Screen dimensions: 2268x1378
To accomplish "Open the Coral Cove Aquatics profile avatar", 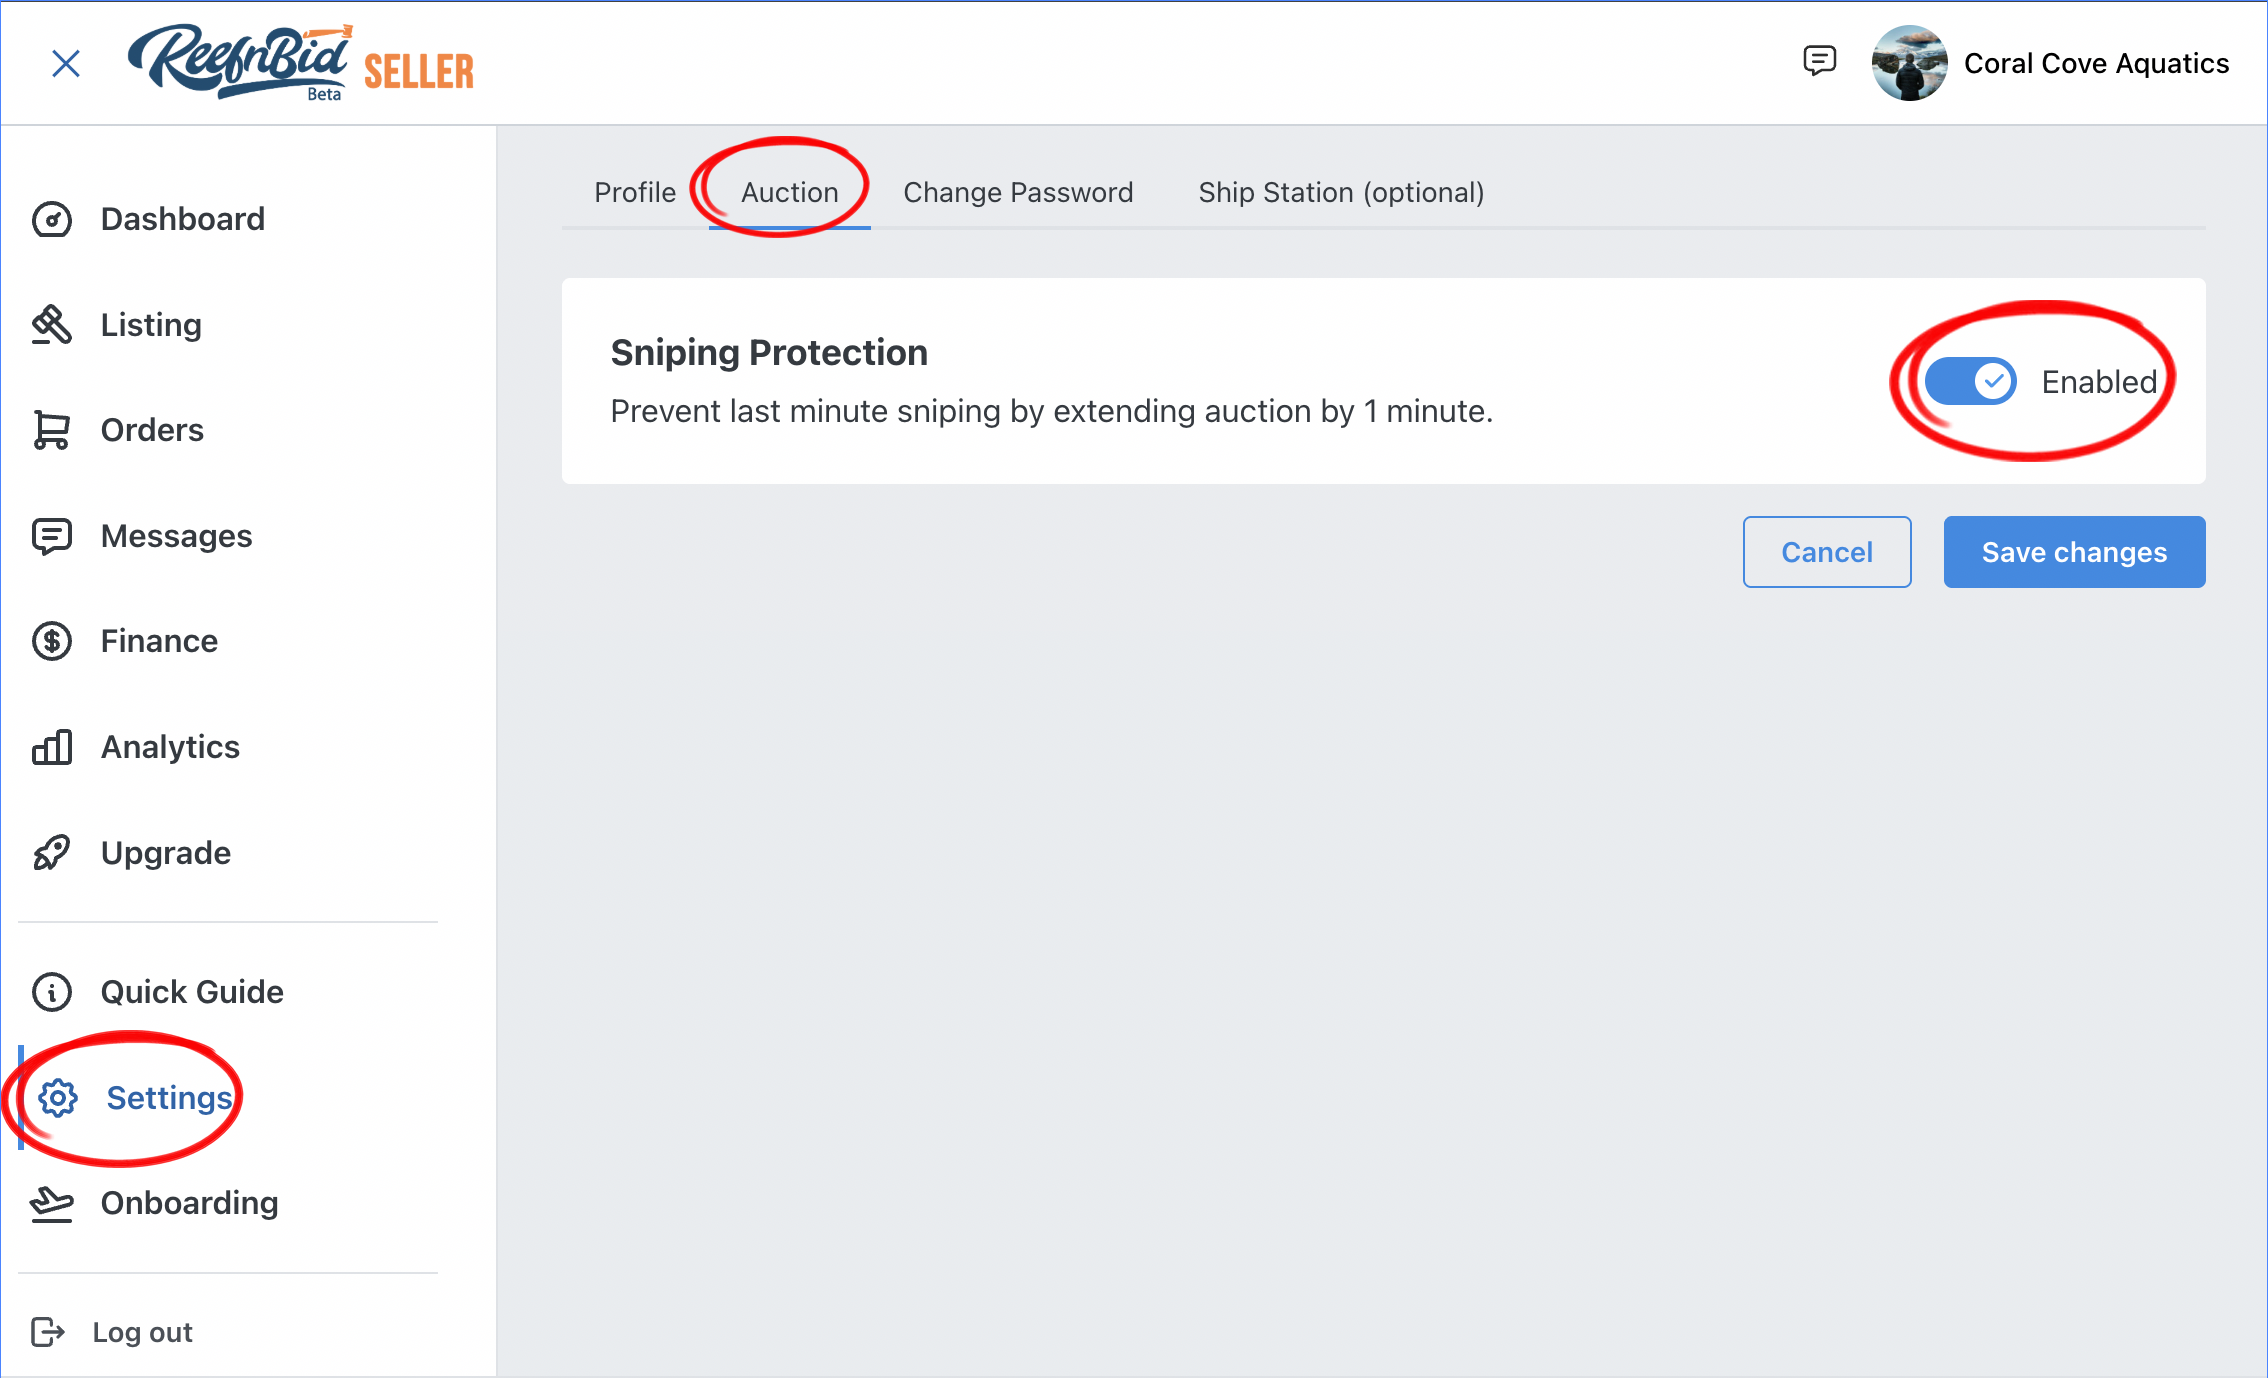I will pyautogui.click(x=1909, y=63).
